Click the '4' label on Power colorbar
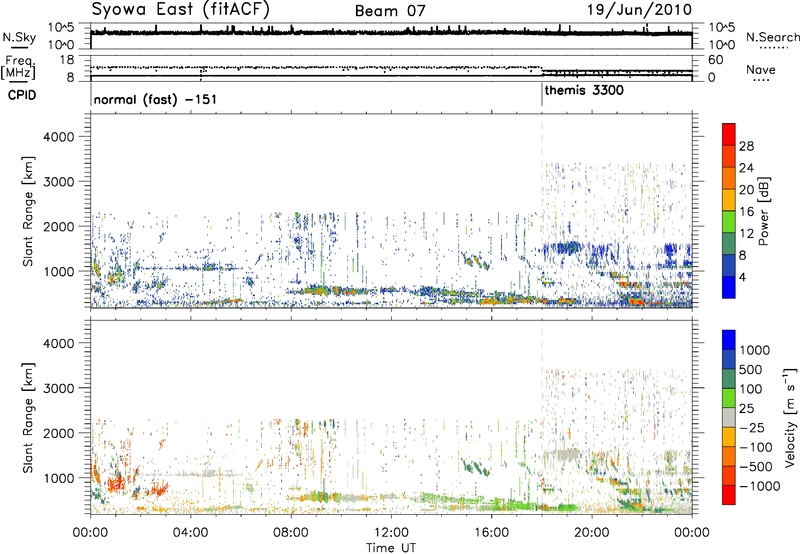Screen dimensions: 800x554 click(742, 277)
